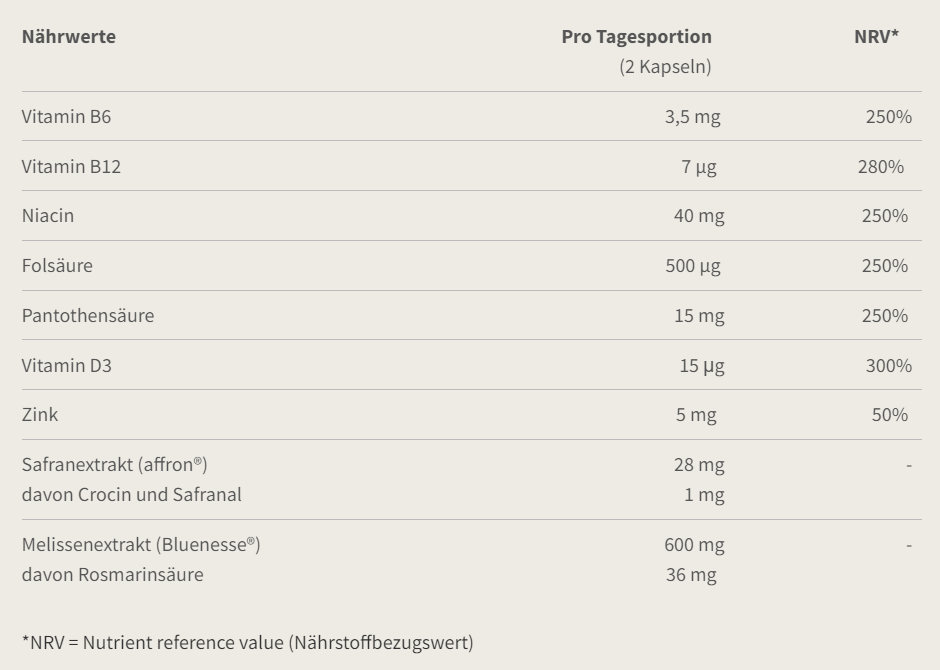The width and height of the screenshot is (940, 670).
Task: Select the Pantothensäure label
Action: 88,316
